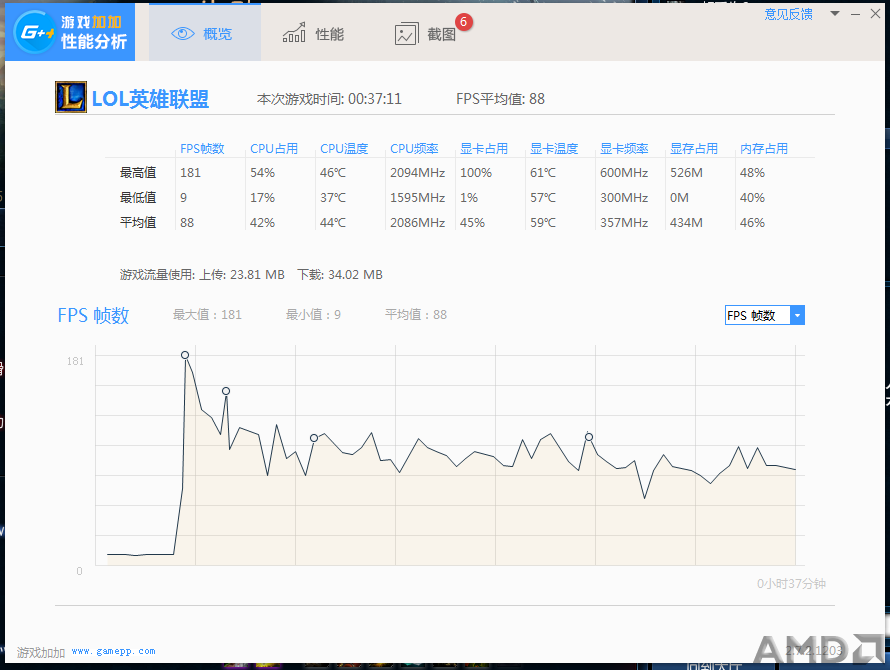This screenshot has width=890, height=670.
Task: Close the performance analysis window
Action: click(x=875, y=14)
